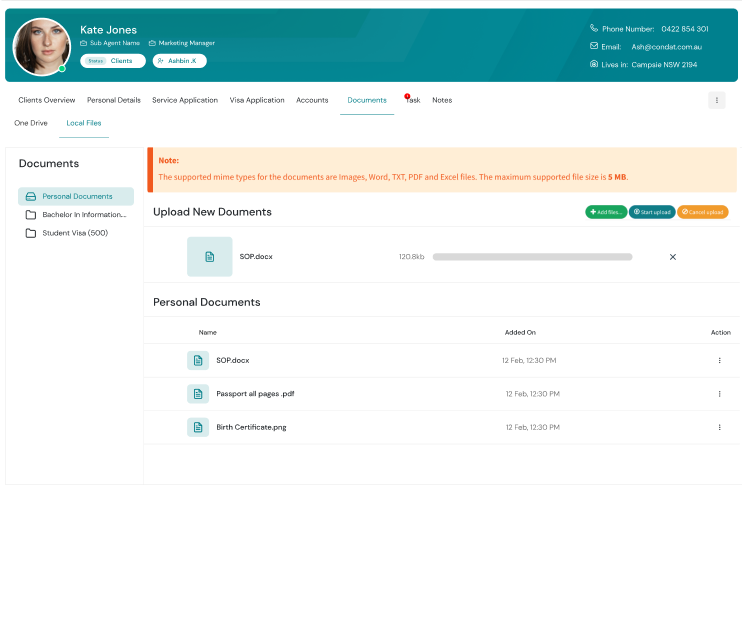742x620 pixels.
Task: Go to the Accounts tab
Action: point(312,100)
